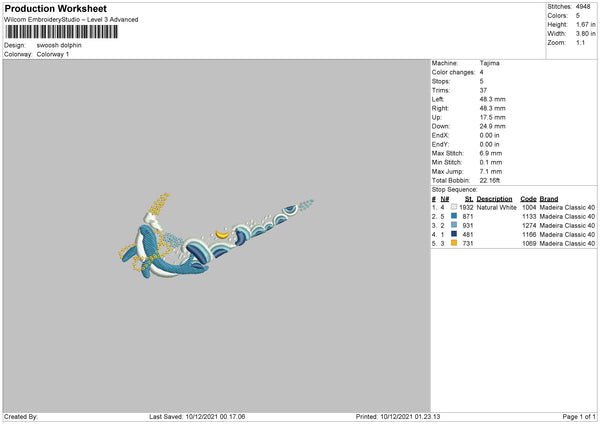The image size is (600, 424).
Task: Click the 'Last Saved: 10/12/2021 00.17.06' footer text
Action: coord(197,416)
